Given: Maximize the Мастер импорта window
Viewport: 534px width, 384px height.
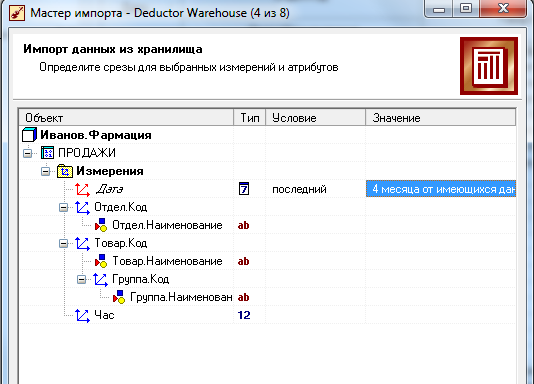Looking at the screenshot, I should point(466,8).
